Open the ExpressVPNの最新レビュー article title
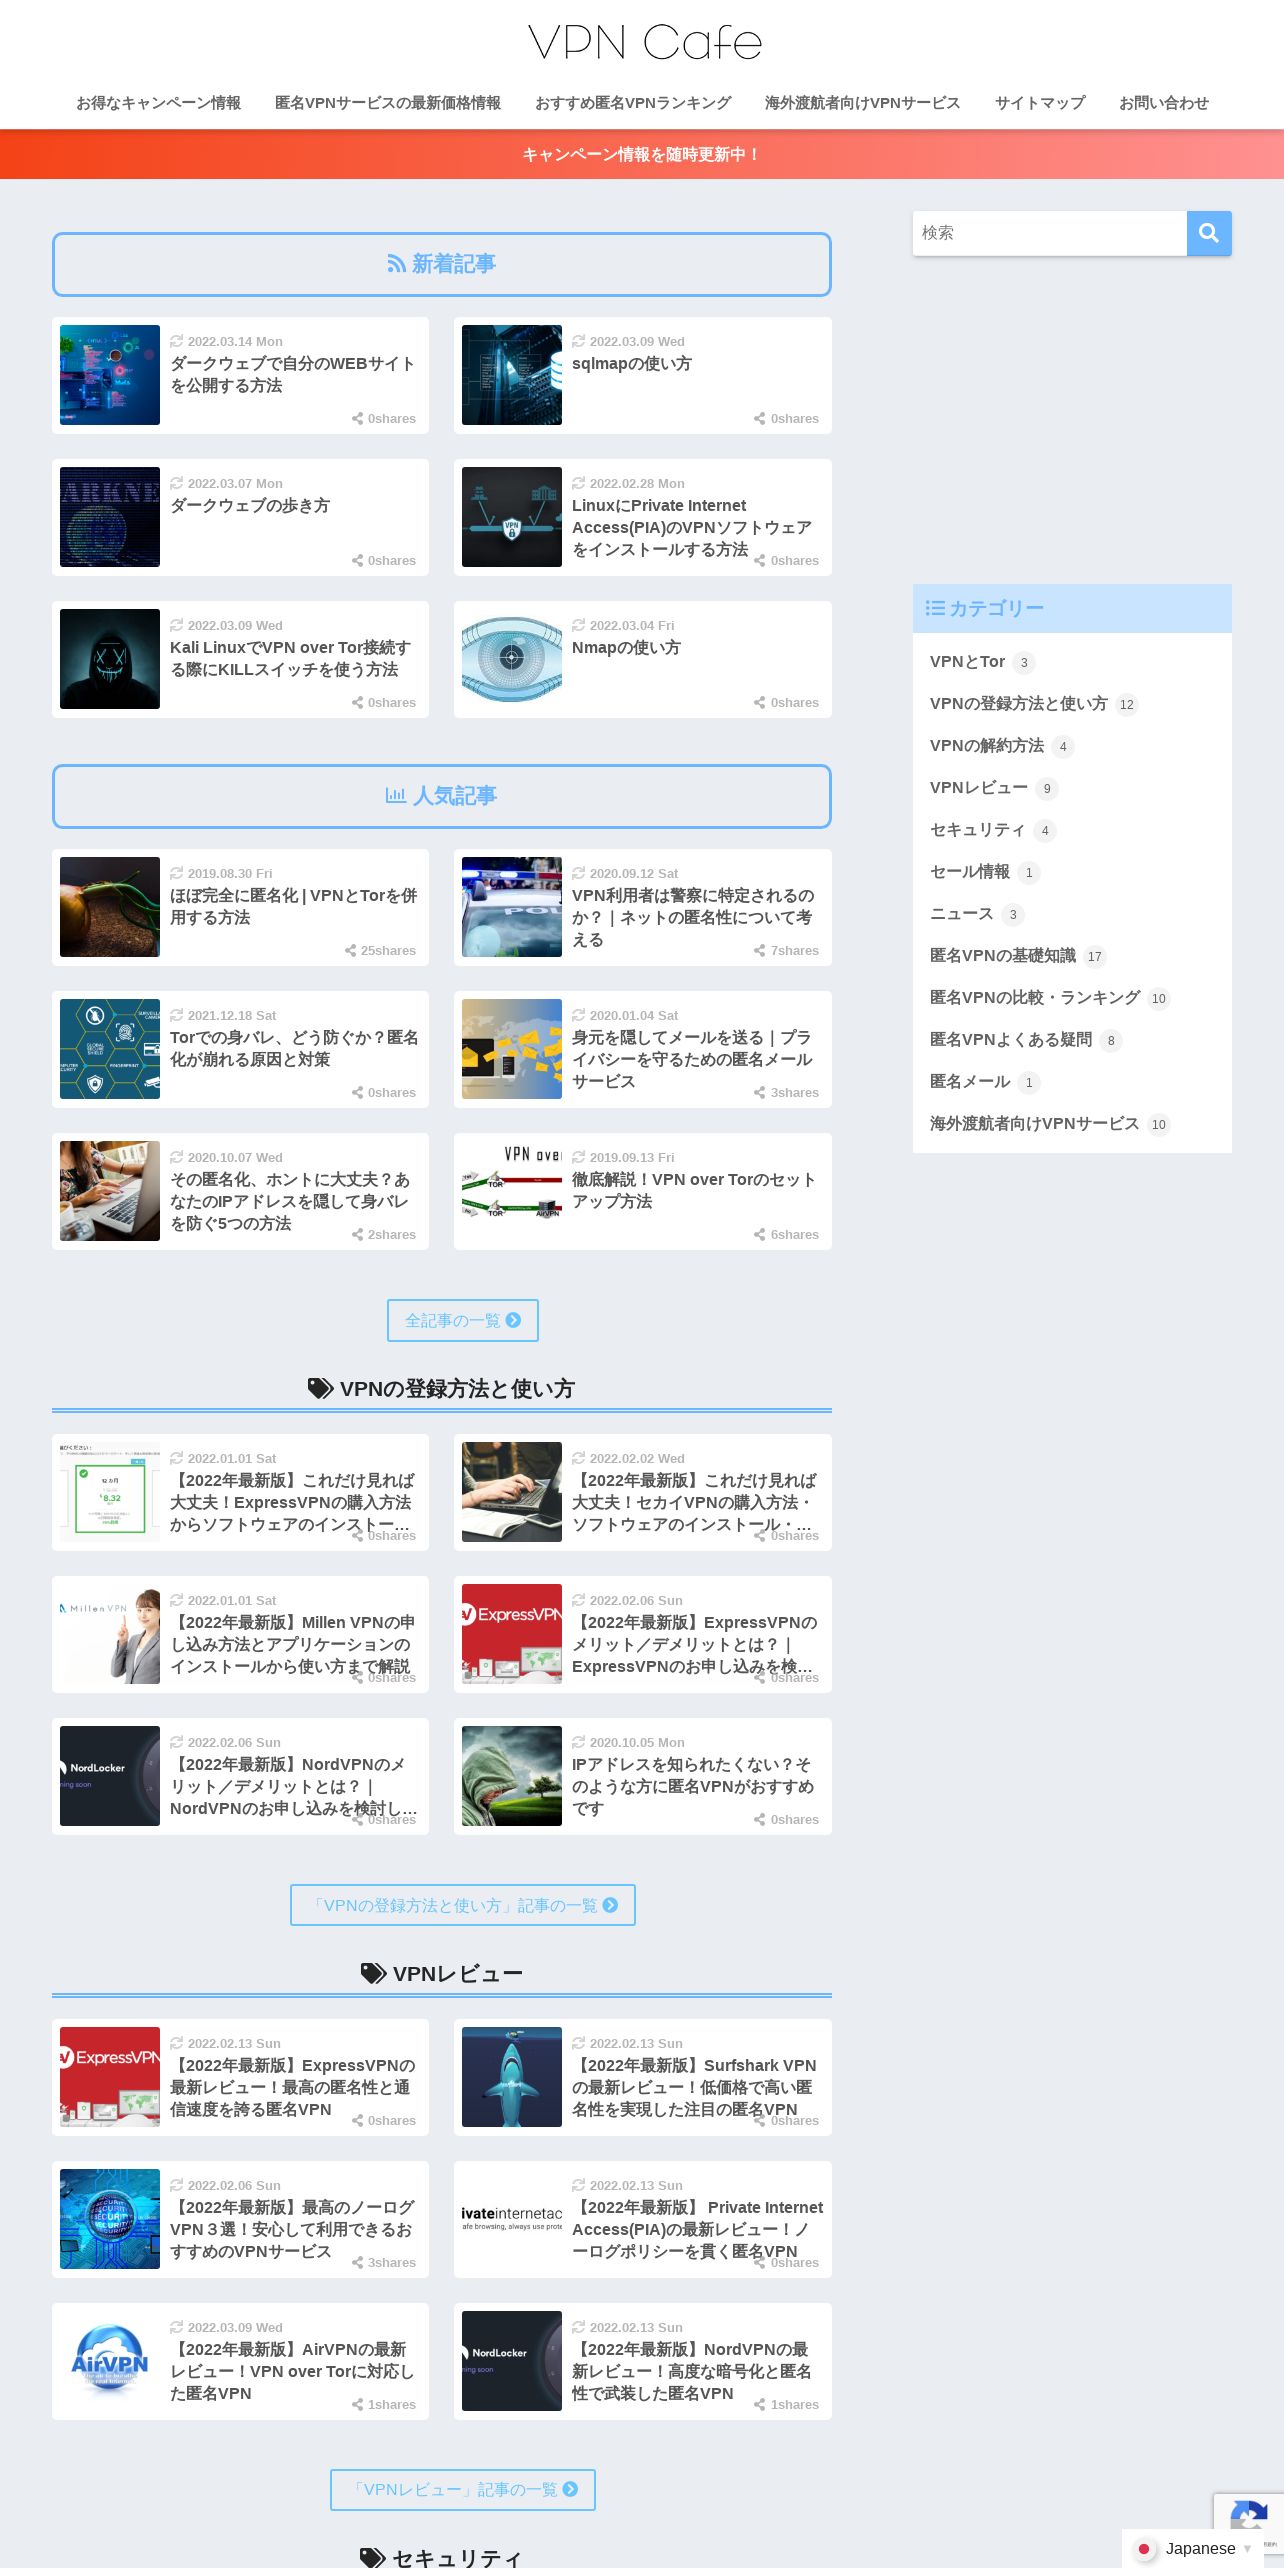Viewport: 1284px width, 2568px height. click(x=292, y=2087)
